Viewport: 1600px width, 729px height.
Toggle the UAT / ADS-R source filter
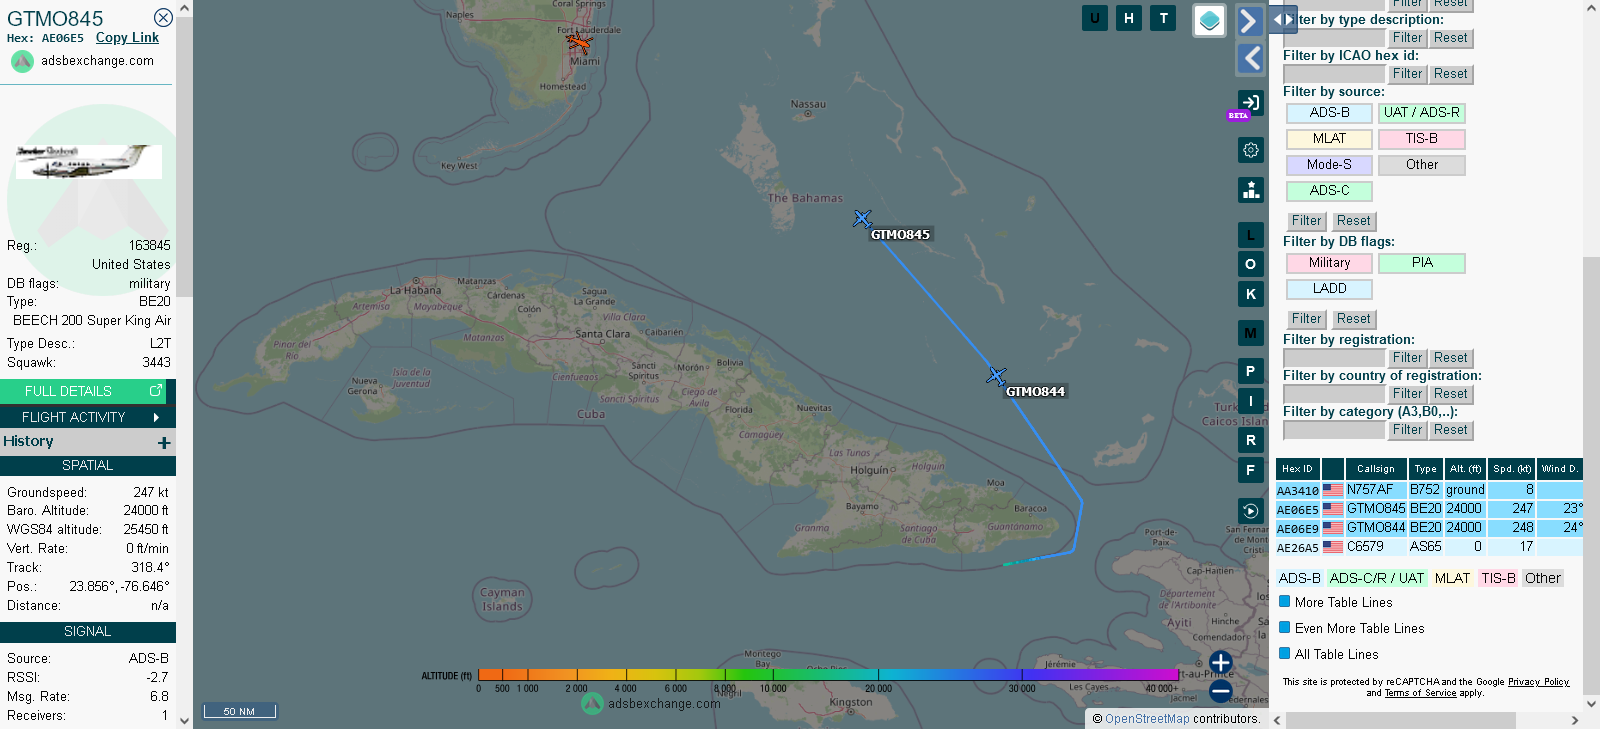(x=1421, y=113)
